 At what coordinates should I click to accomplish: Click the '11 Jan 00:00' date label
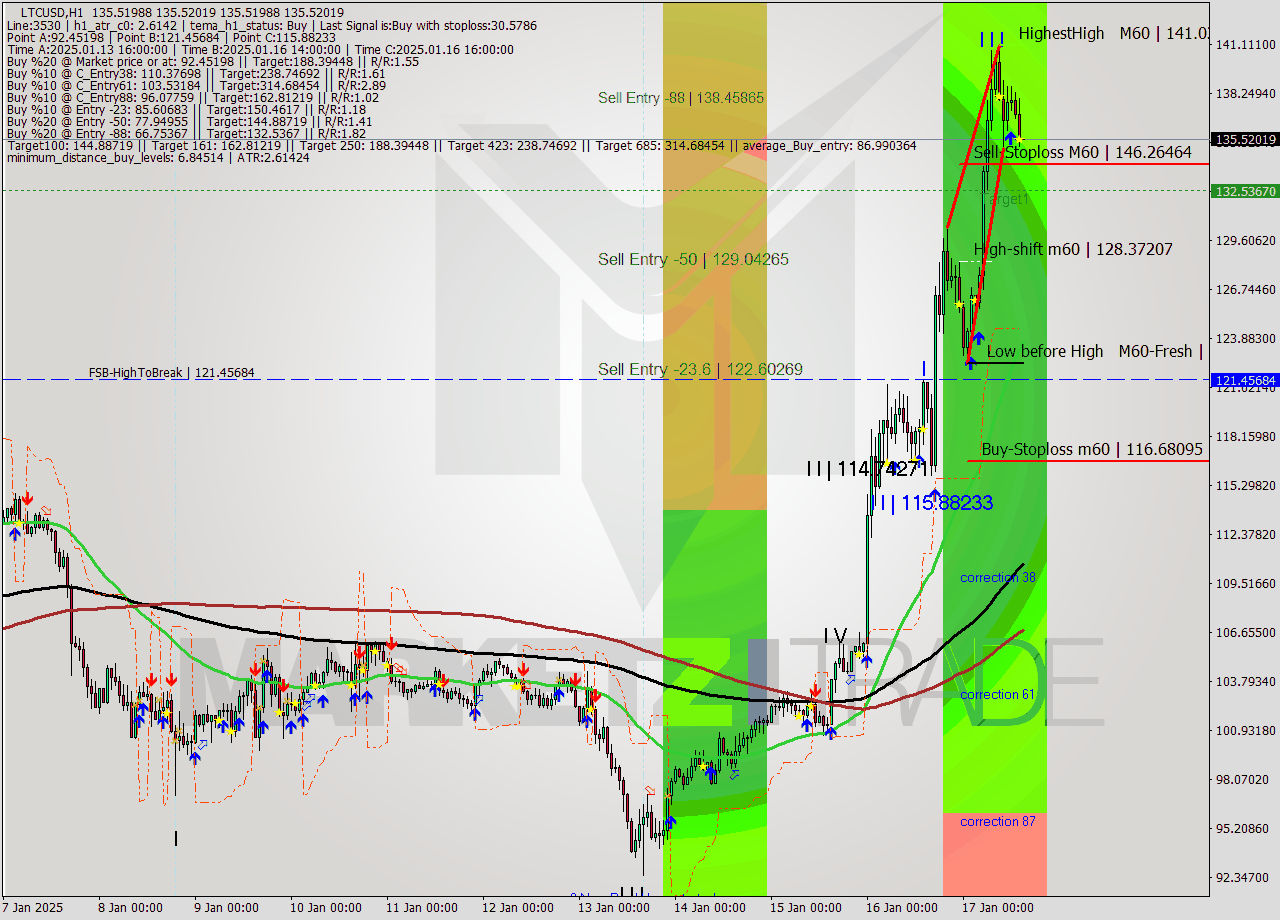[x=421, y=908]
